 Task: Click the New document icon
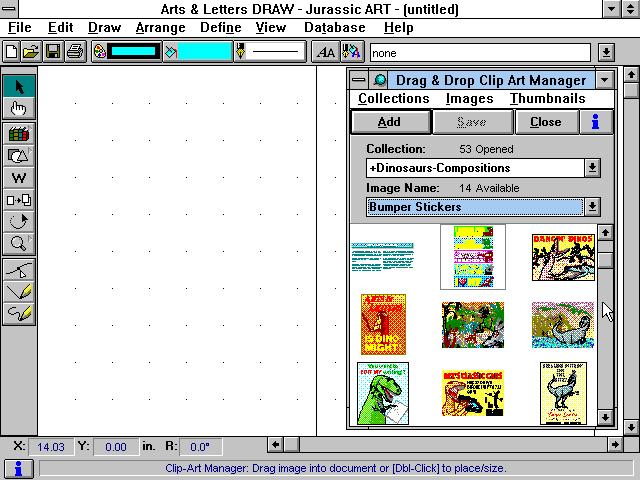(12, 52)
